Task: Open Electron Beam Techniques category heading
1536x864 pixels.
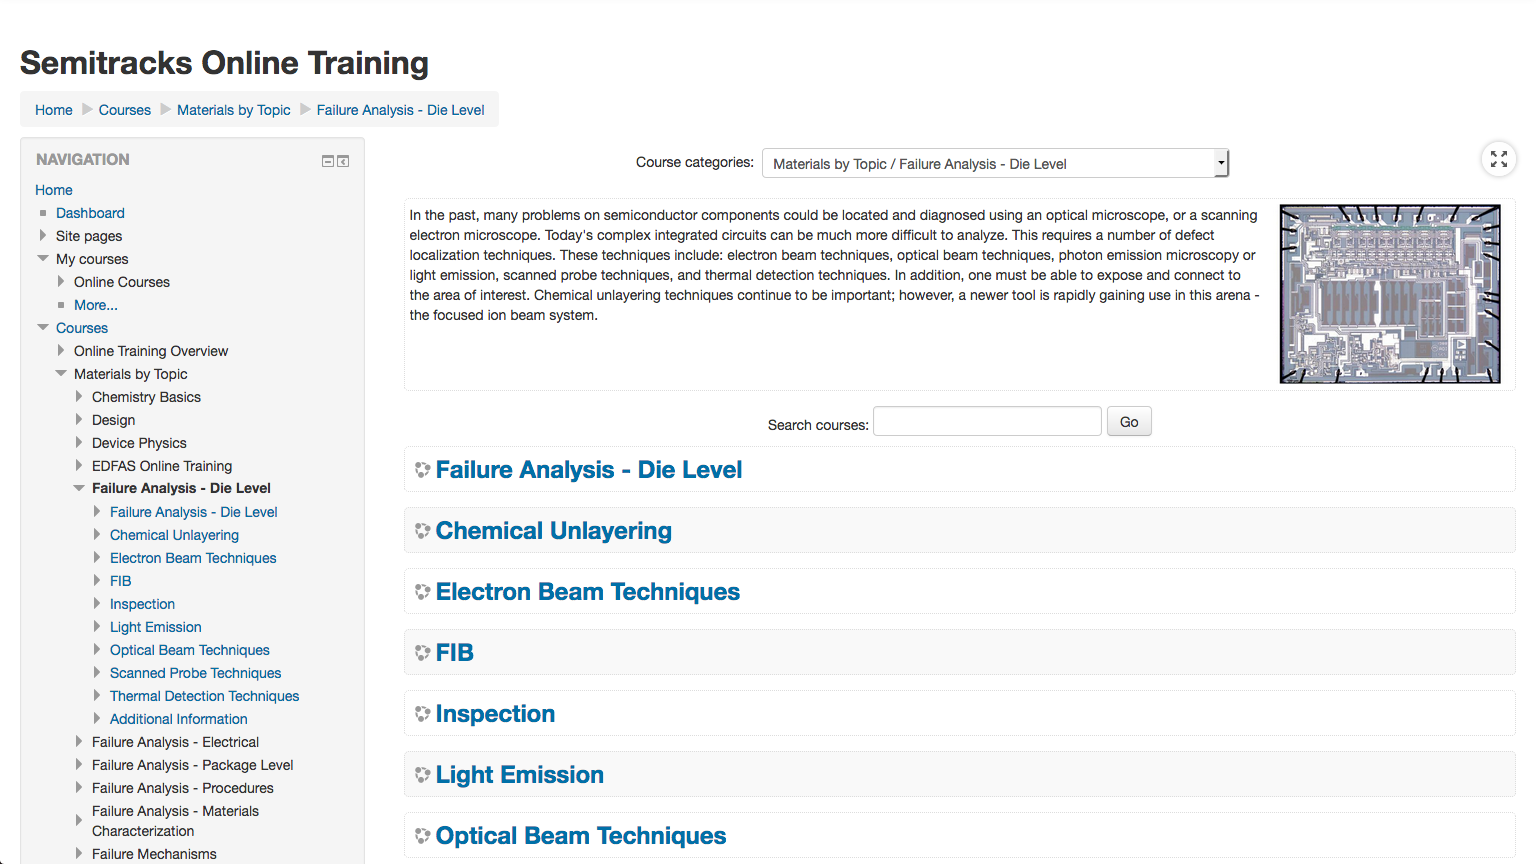Action: tap(588, 592)
